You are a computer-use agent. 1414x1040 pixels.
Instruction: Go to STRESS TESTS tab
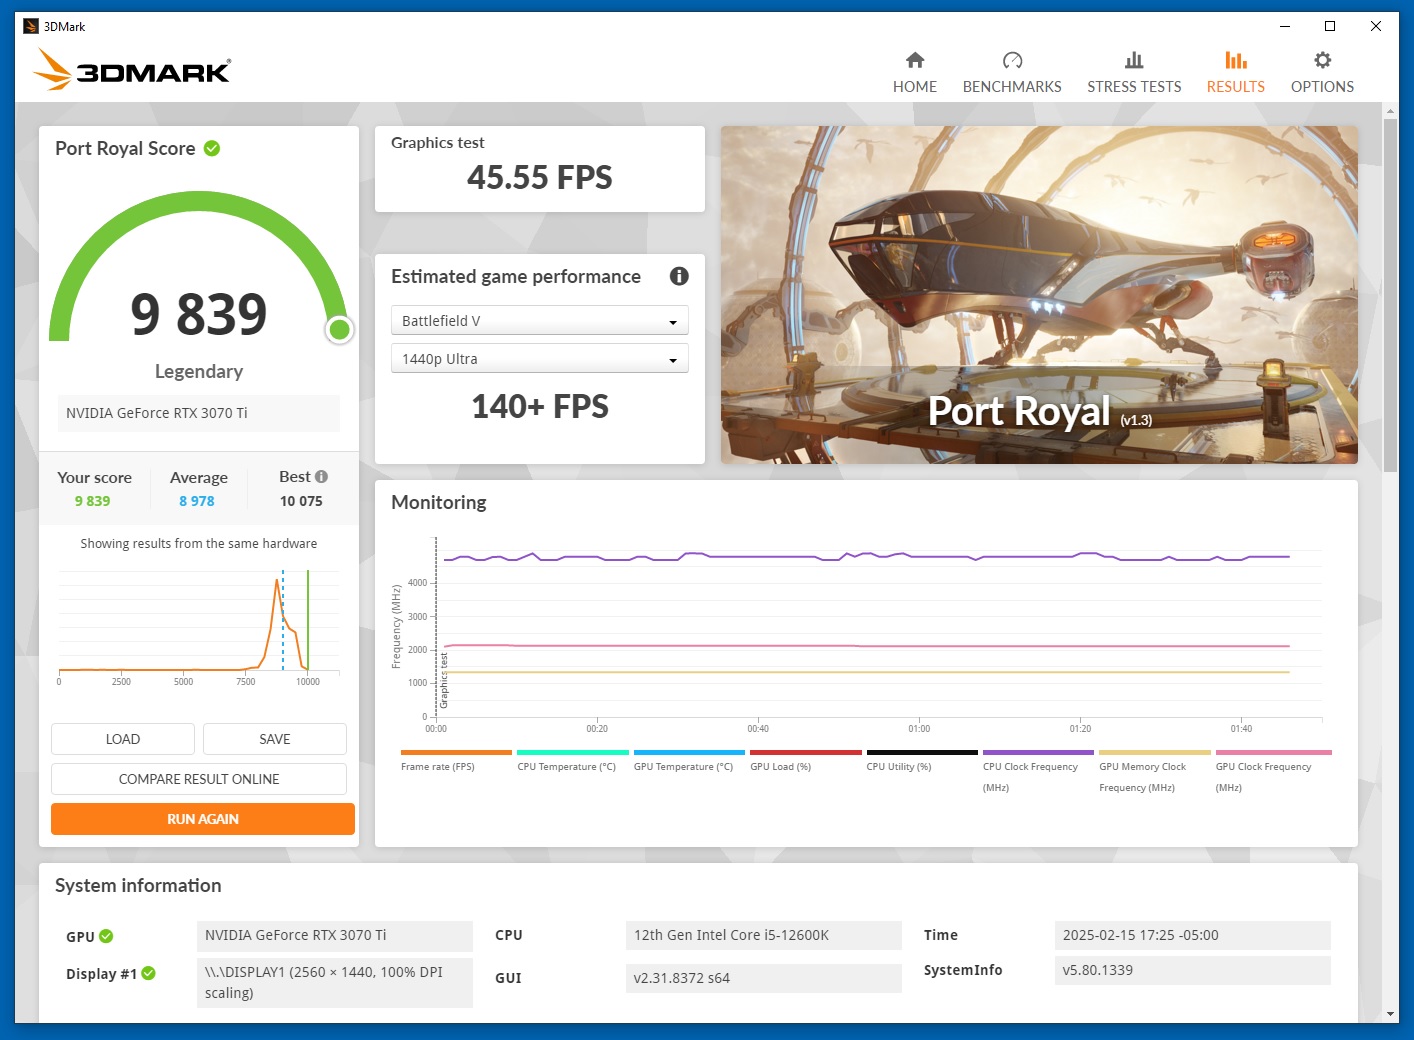(1134, 73)
